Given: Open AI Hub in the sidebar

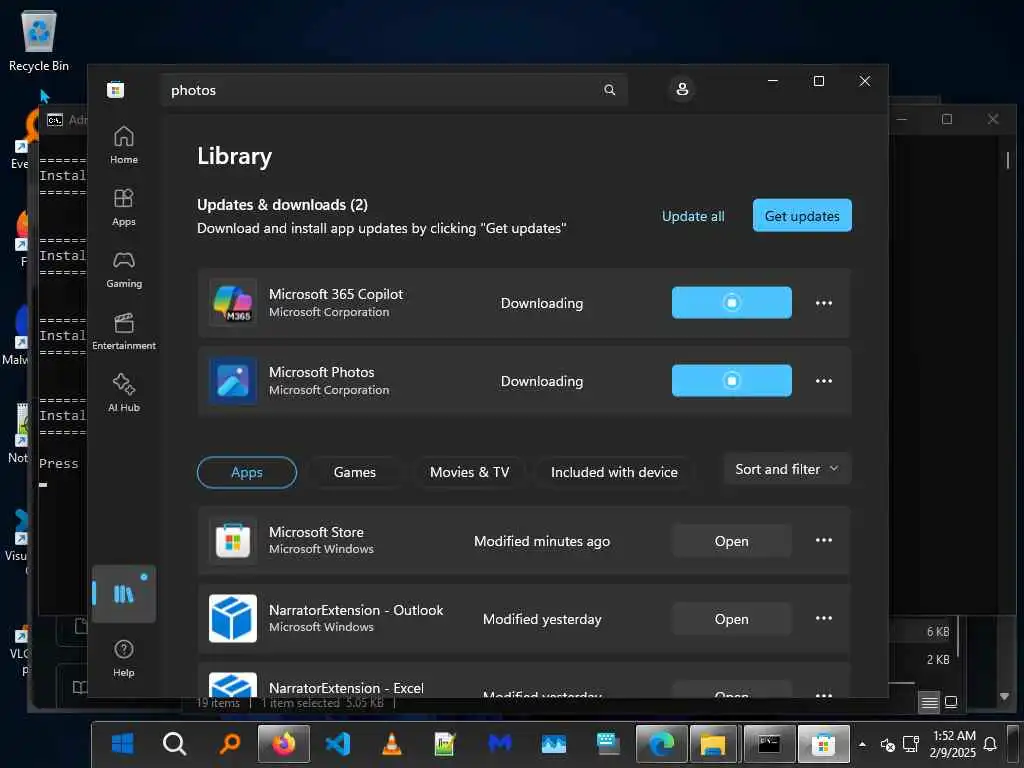Looking at the screenshot, I should pyautogui.click(x=123, y=393).
